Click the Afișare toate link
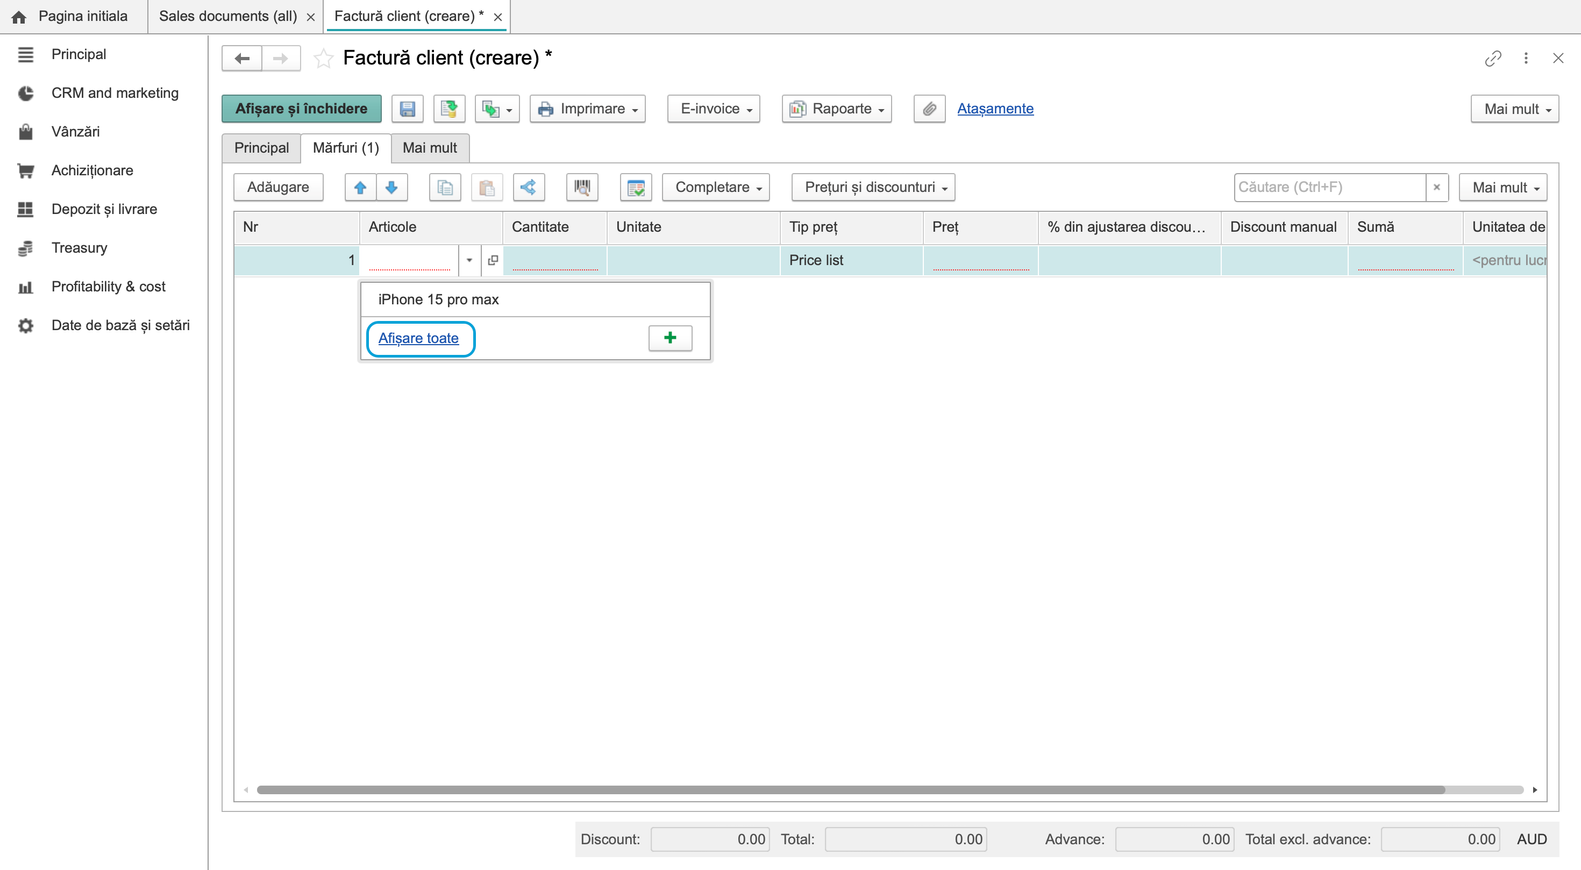Screen dimensions: 1581x870 pos(419,338)
